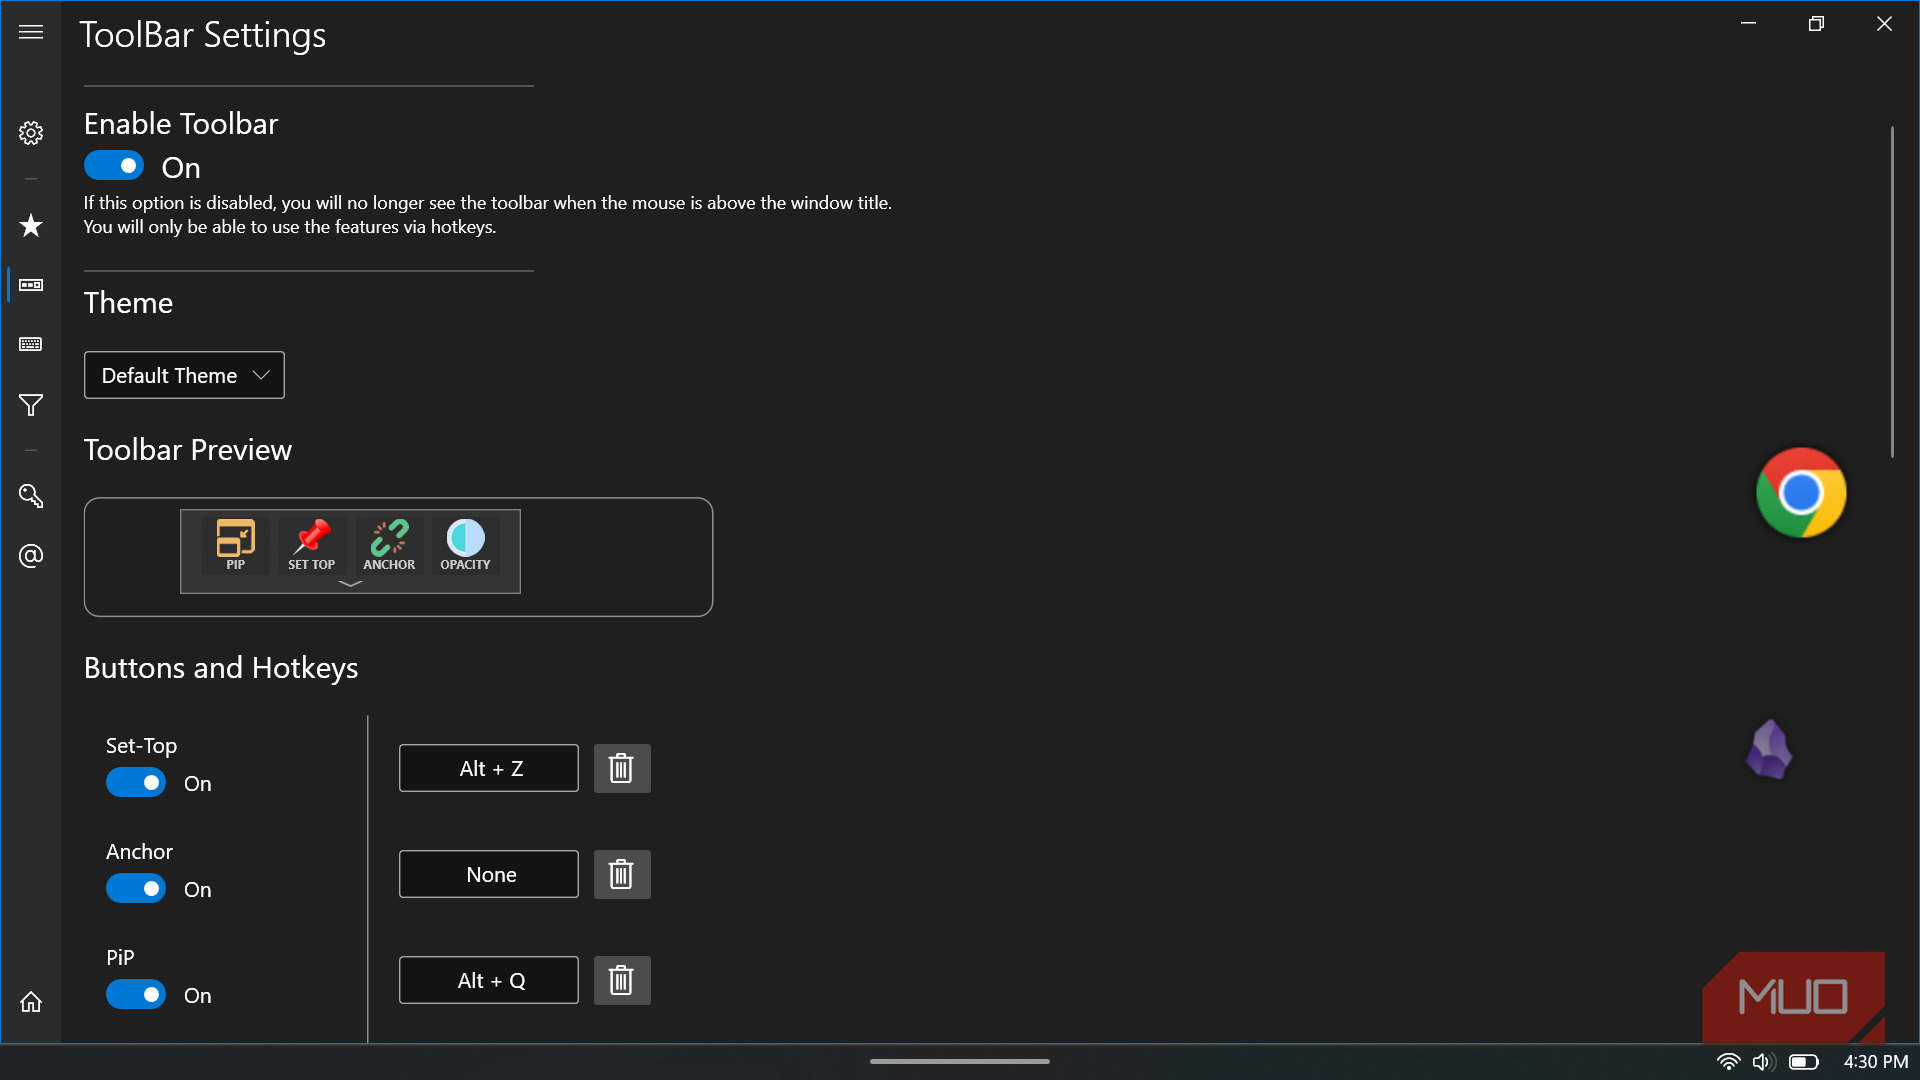Delete the PiP hotkey with trash icon
The width and height of the screenshot is (1920, 1080).
pyautogui.click(x=622, y=980)
